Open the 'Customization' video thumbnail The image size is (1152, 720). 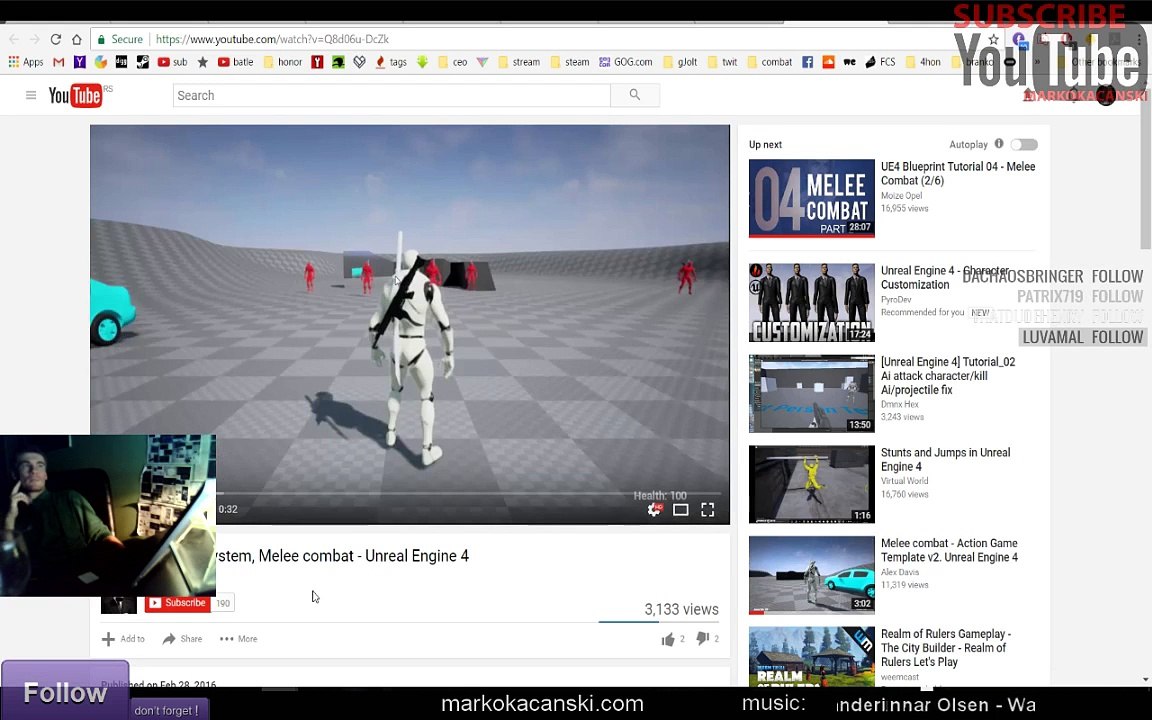(x=812, y=303)
